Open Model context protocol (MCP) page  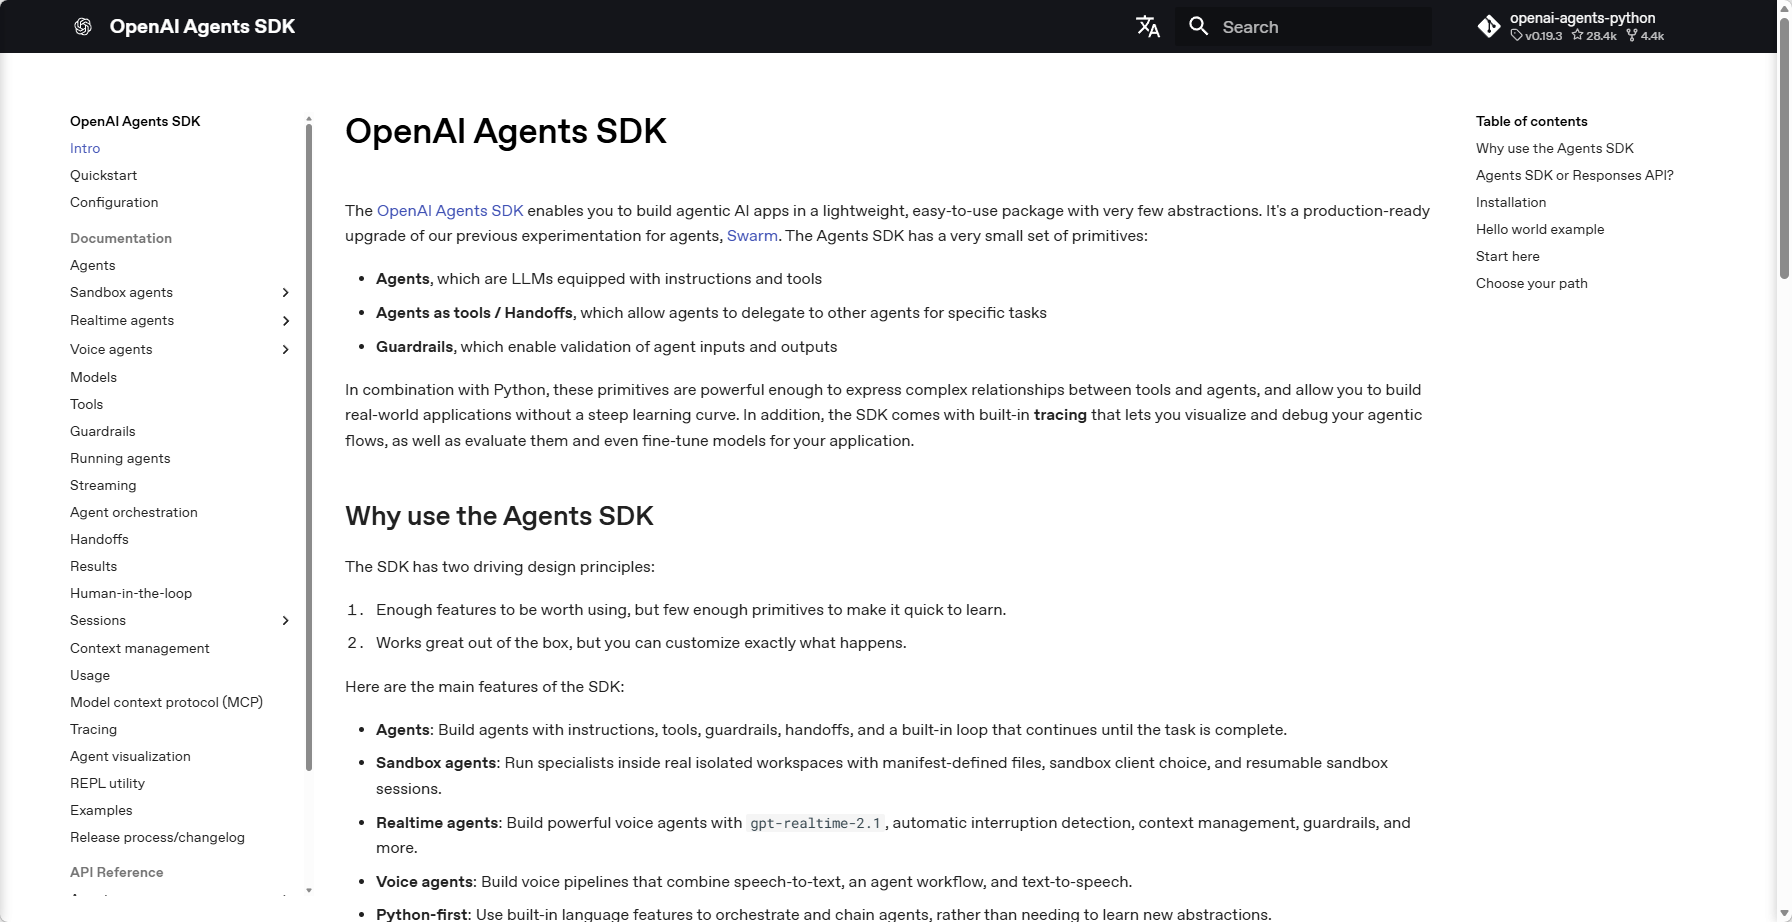coord(166,702)
